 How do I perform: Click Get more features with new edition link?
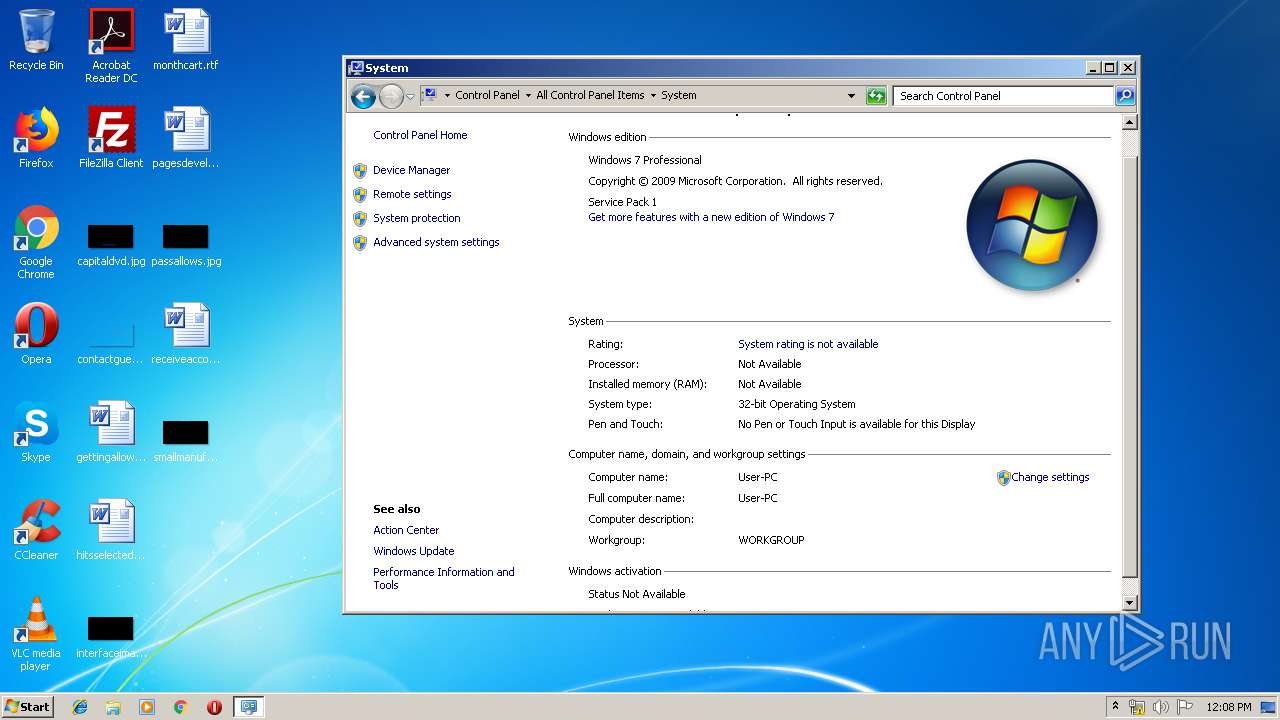pyautogui.click(x=711, y=217)
